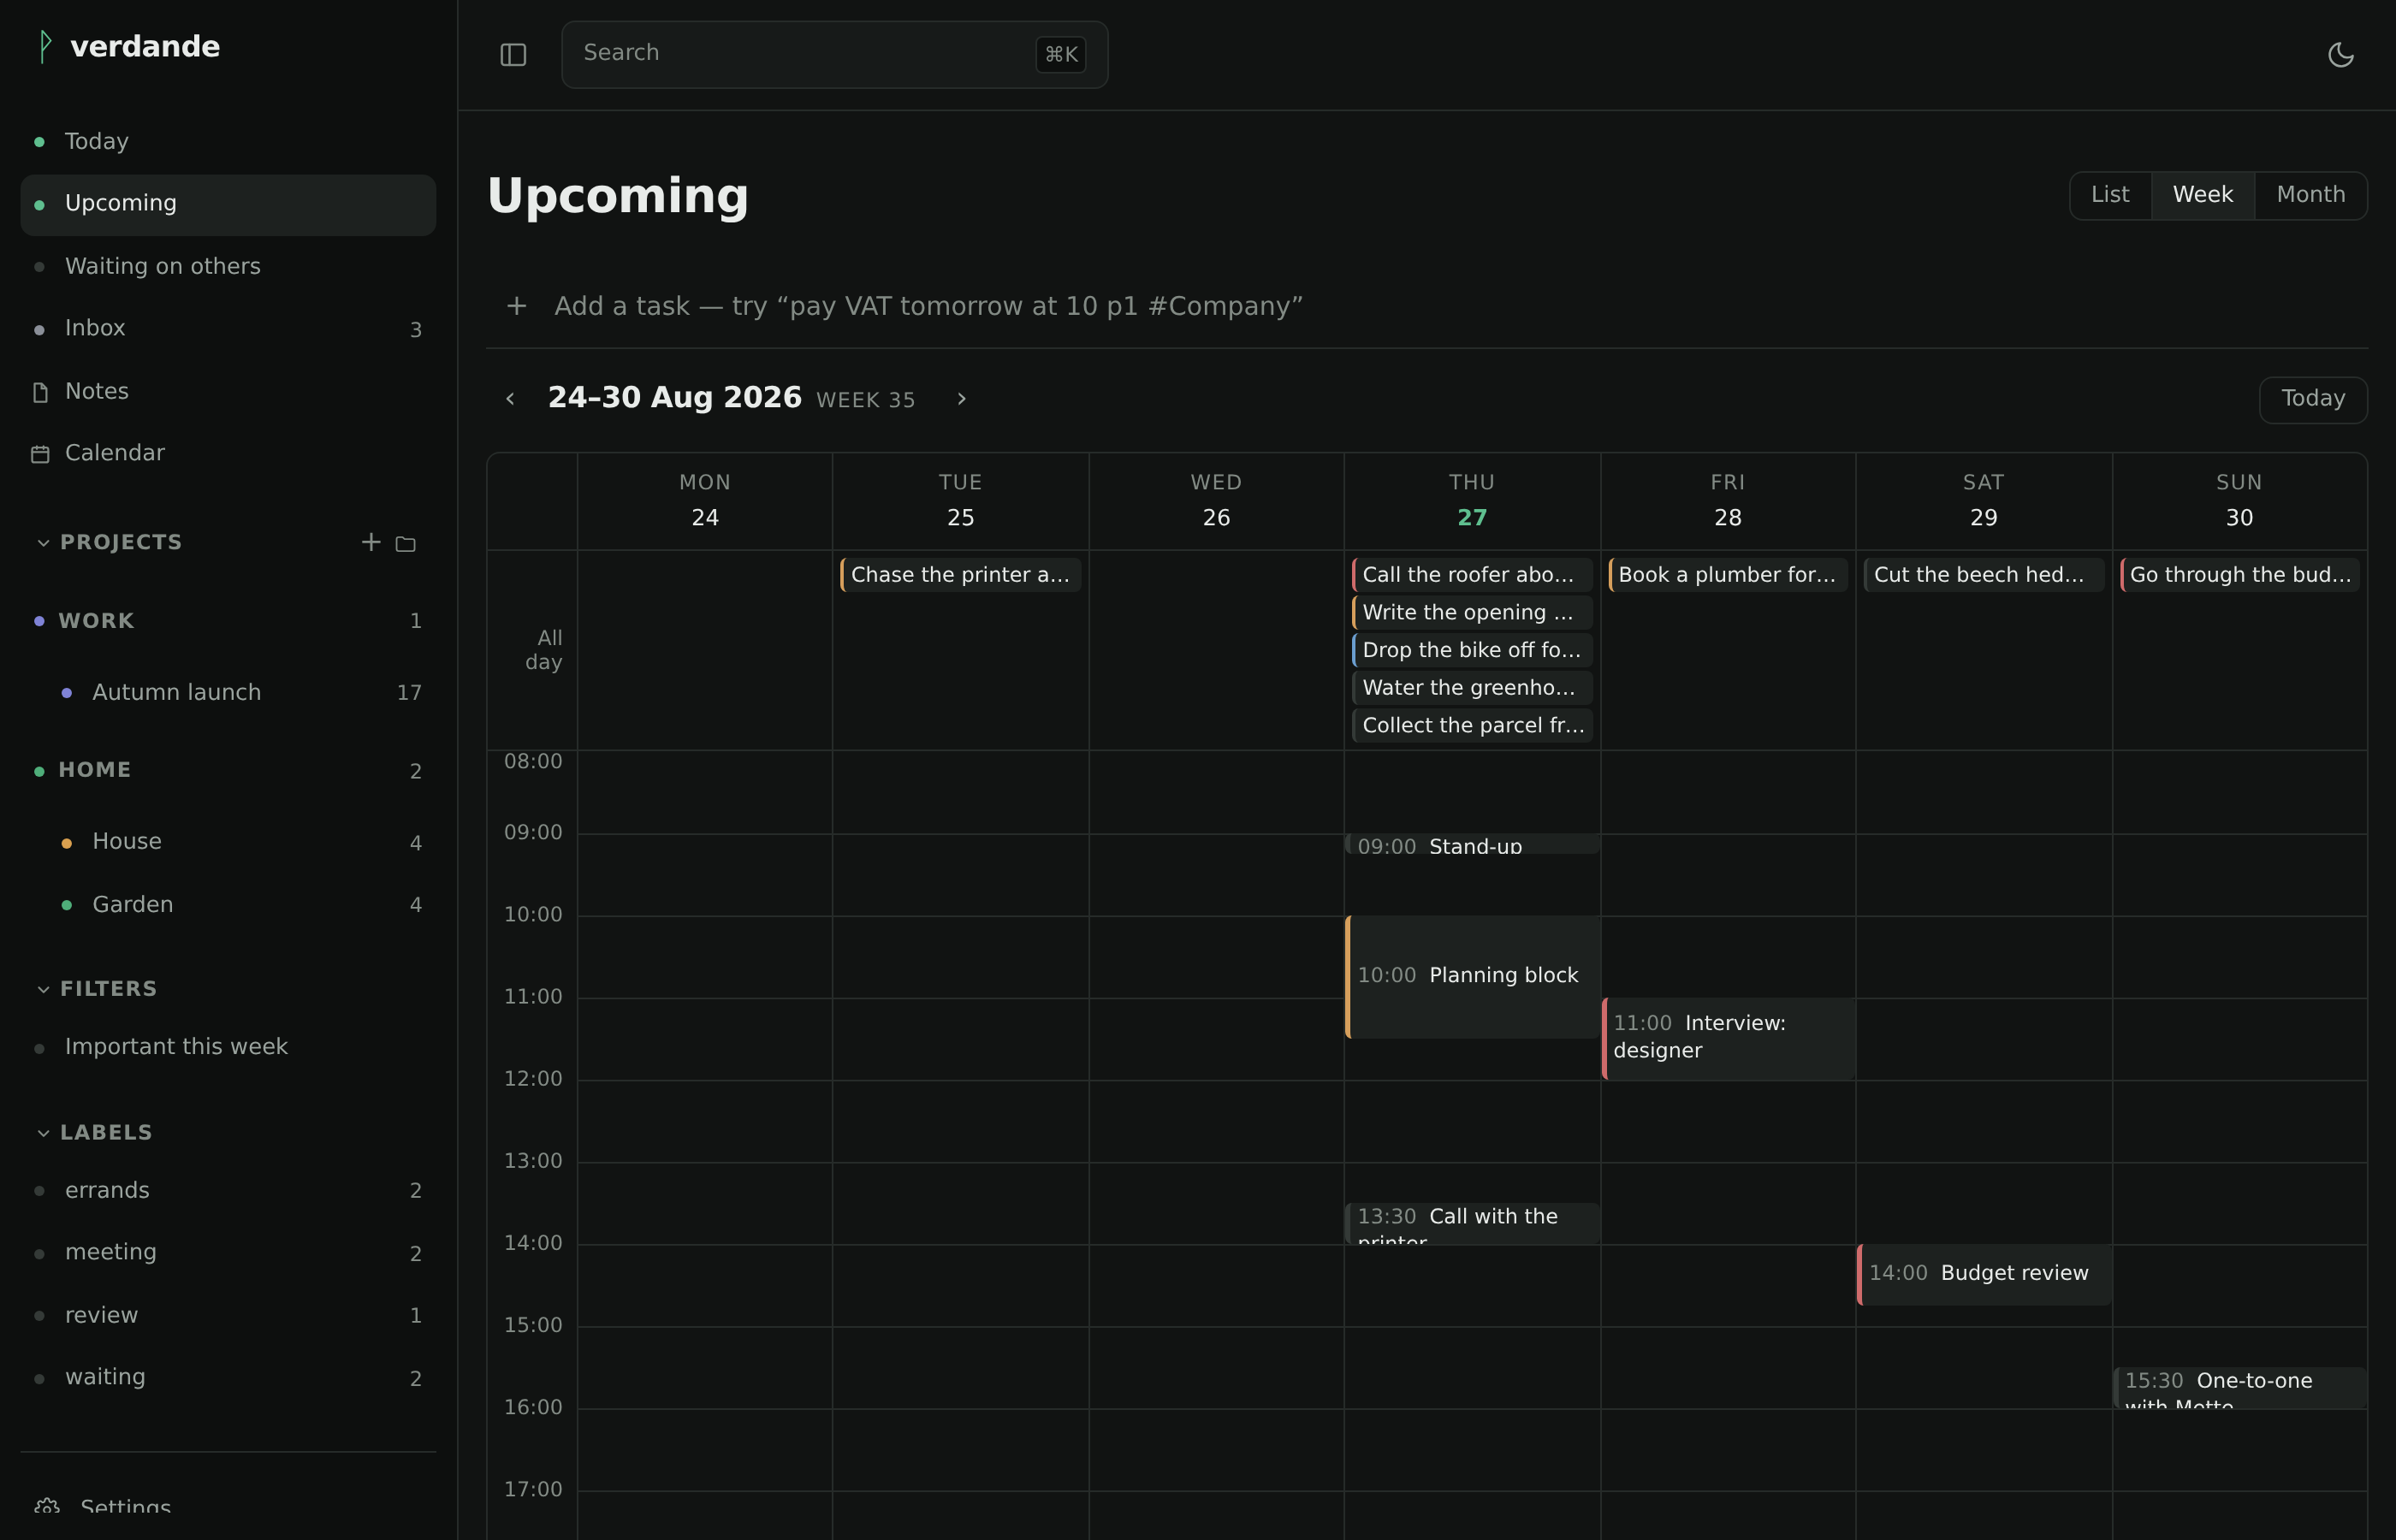Click the plus icon to add a task
The height and width of the screenshot is (1540, 2396).
[x=517, y=306]
